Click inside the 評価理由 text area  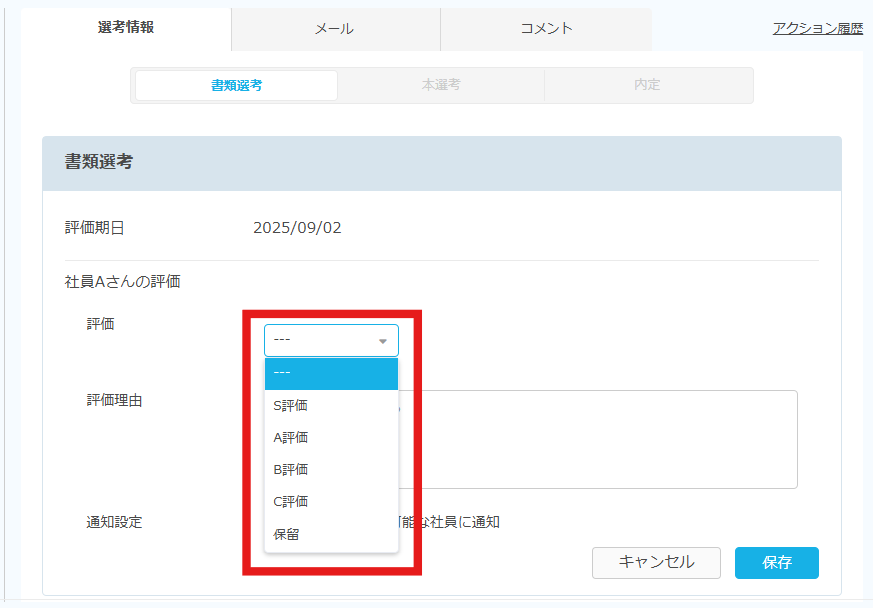tap(600, 440)
